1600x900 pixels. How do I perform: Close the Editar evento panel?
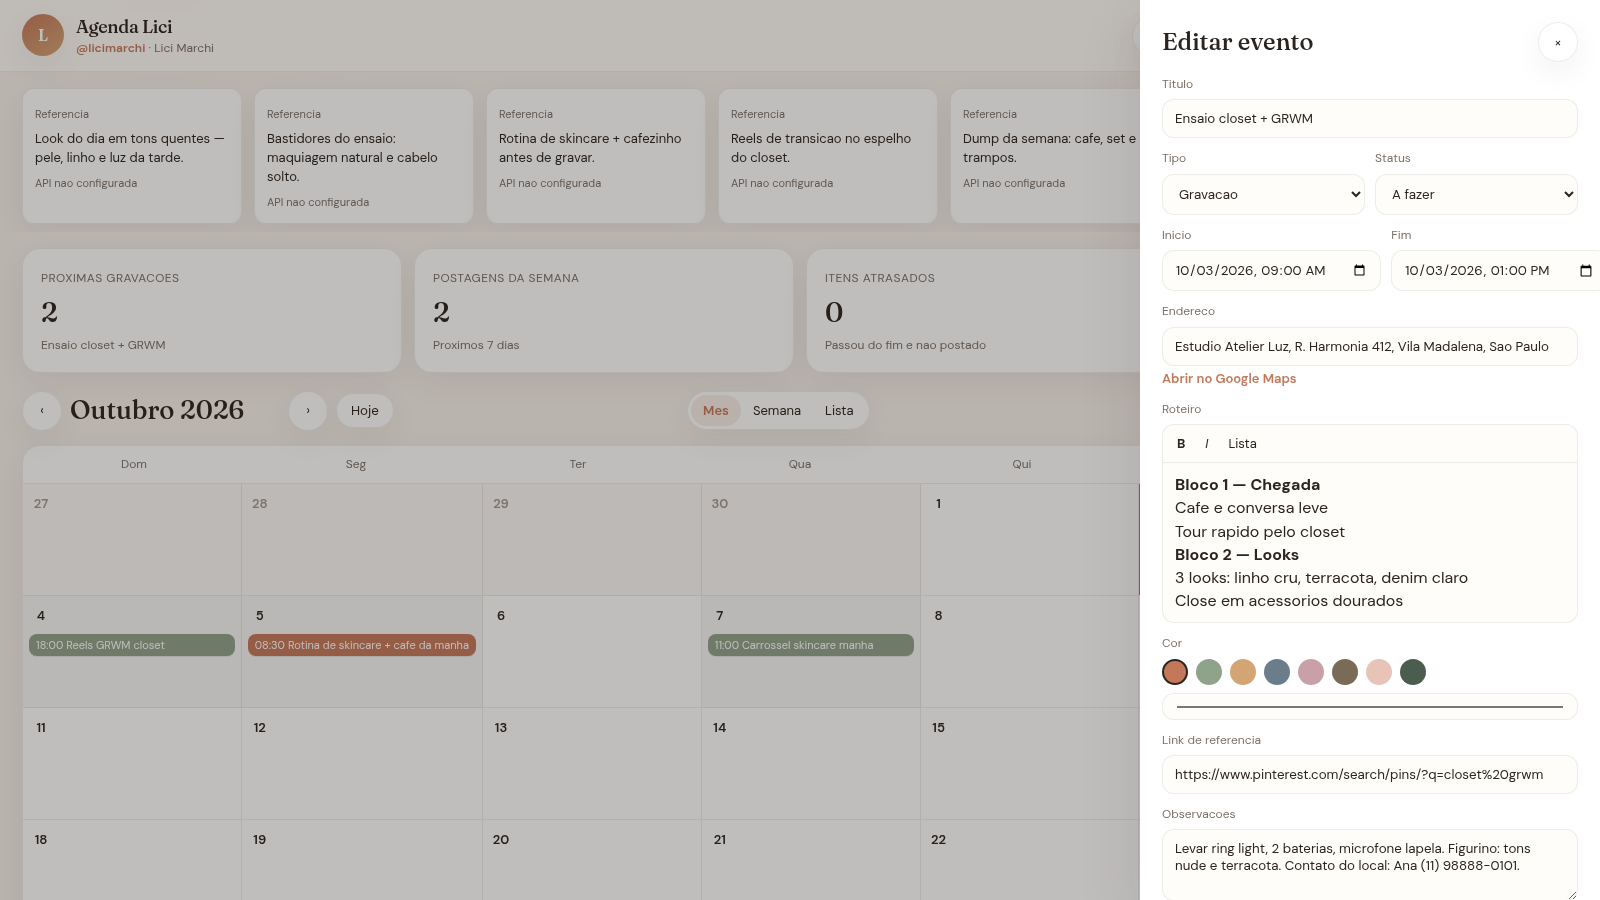point(1557,42)
